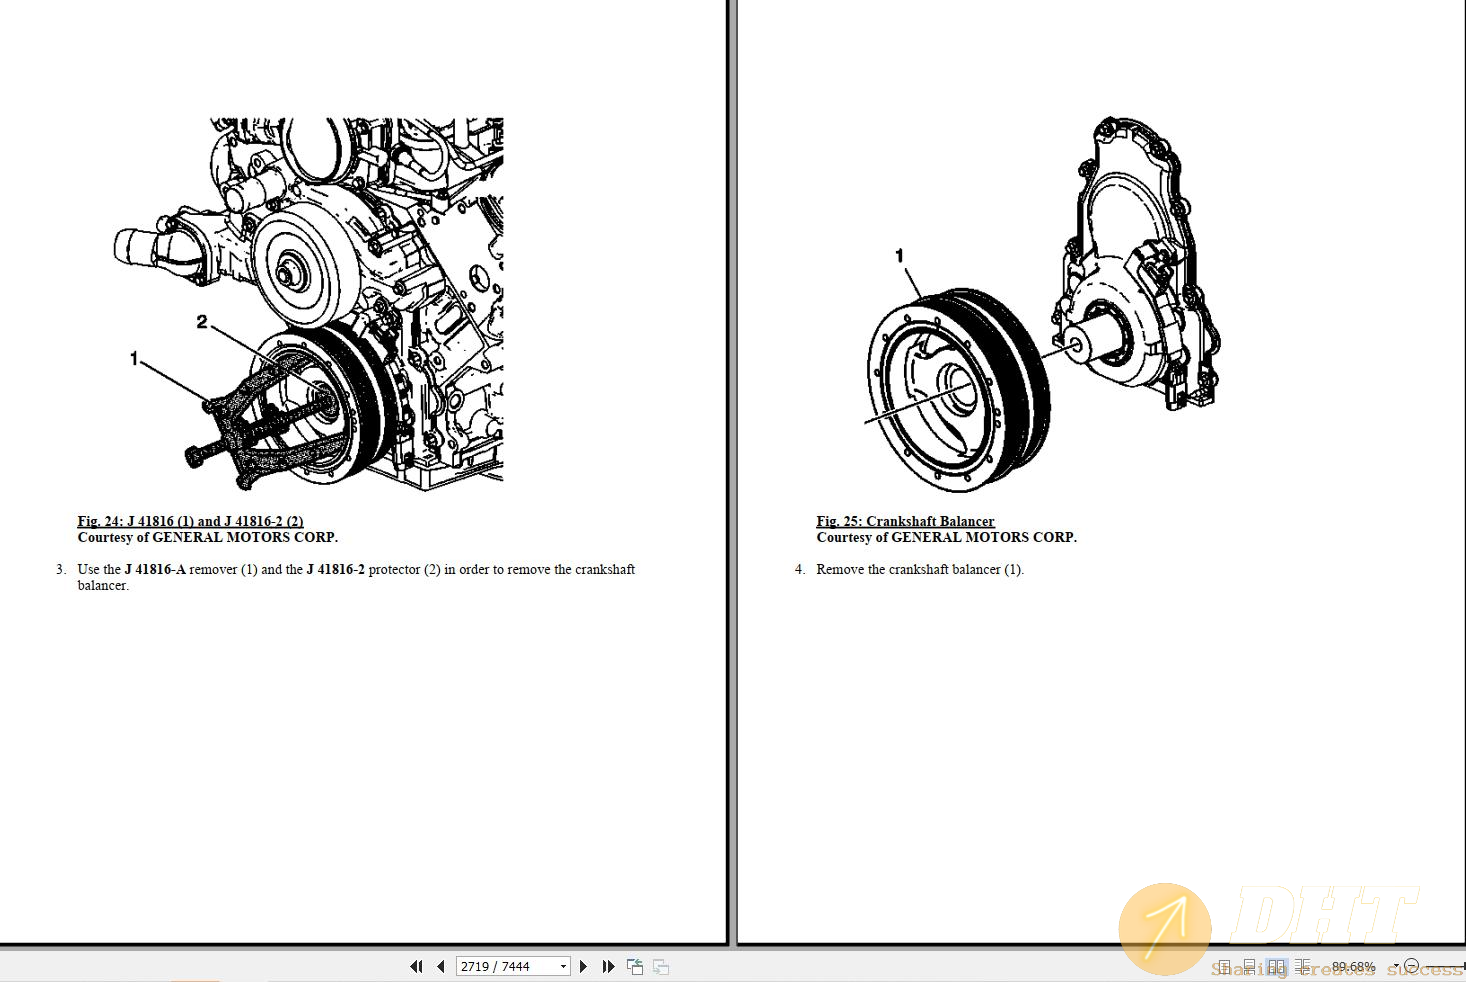Click the Fig. 24 J 41816 caption

[x=190, y=521]
